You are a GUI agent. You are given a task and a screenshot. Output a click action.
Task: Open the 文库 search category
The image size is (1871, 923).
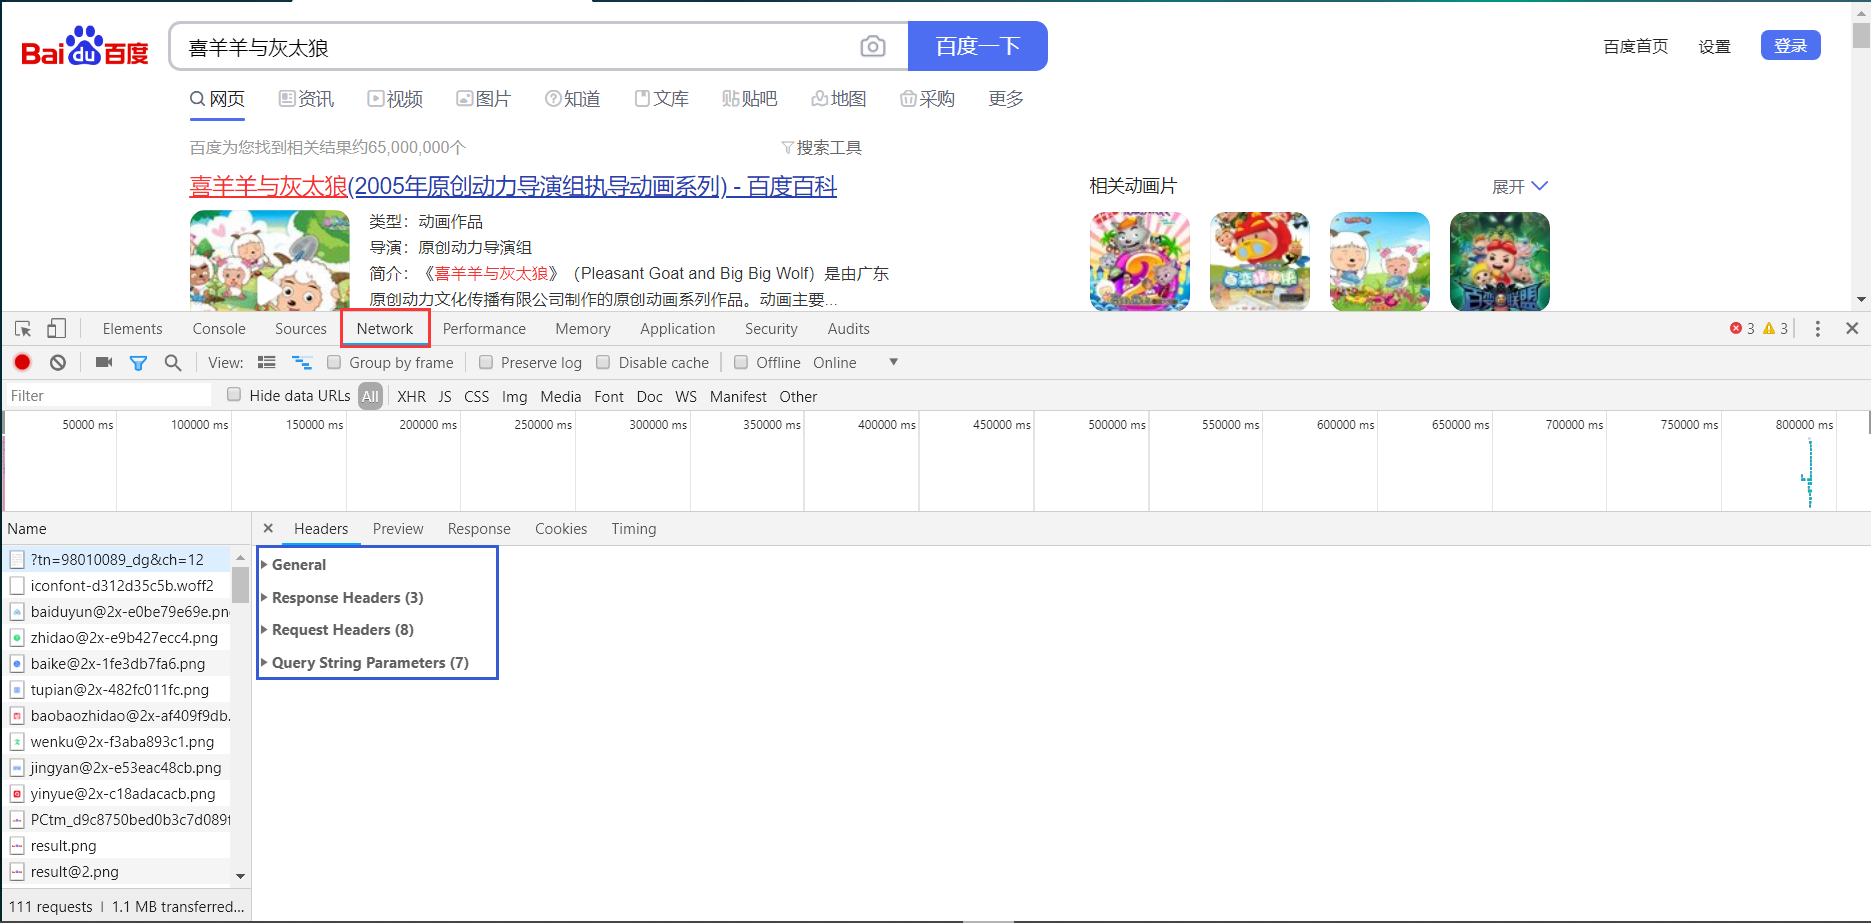662,99
